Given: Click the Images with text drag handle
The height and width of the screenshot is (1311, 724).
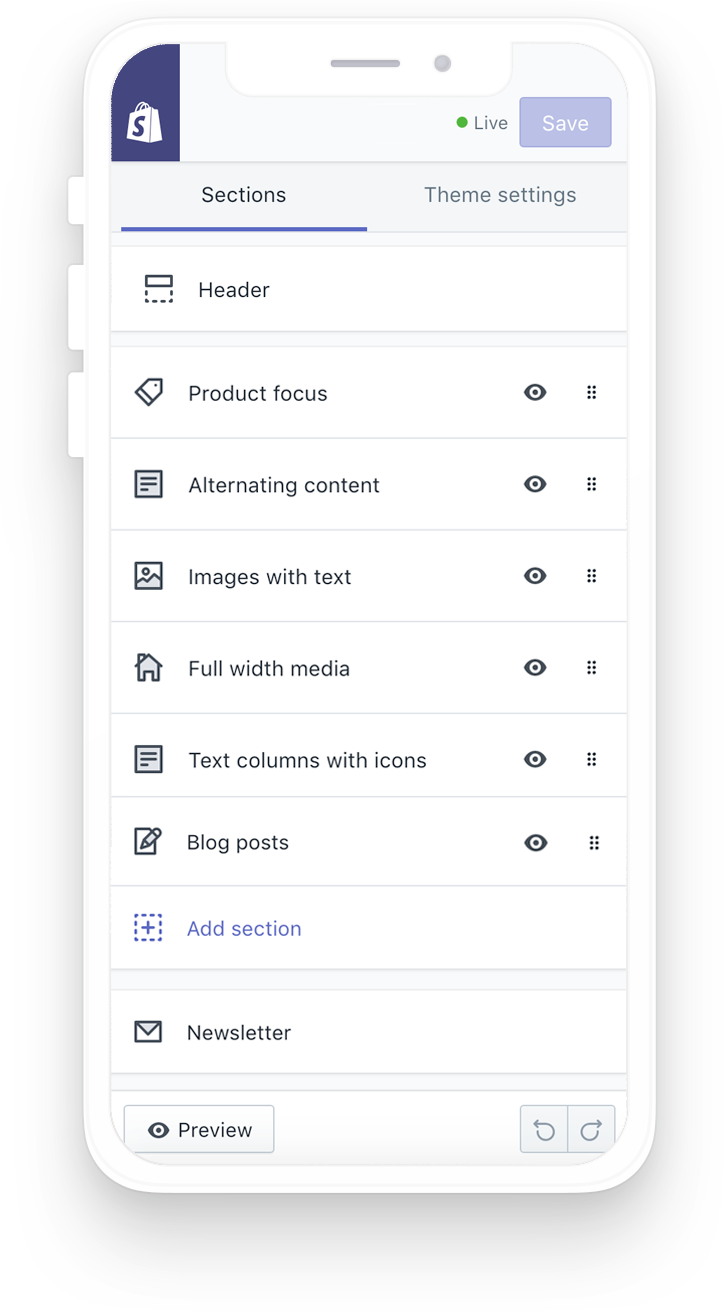Looking at the screenshot, I should tap(591, 576).
